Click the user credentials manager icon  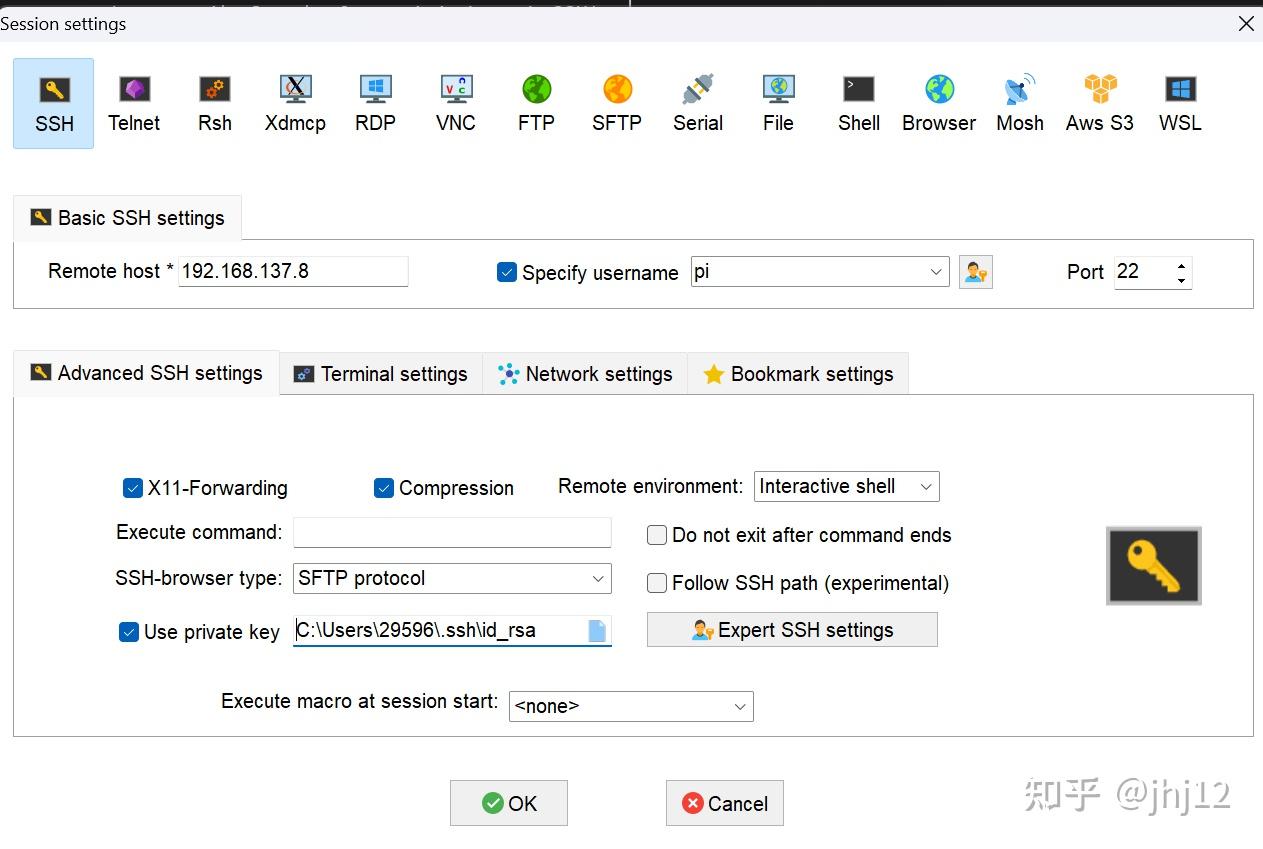tap(975, 272)
